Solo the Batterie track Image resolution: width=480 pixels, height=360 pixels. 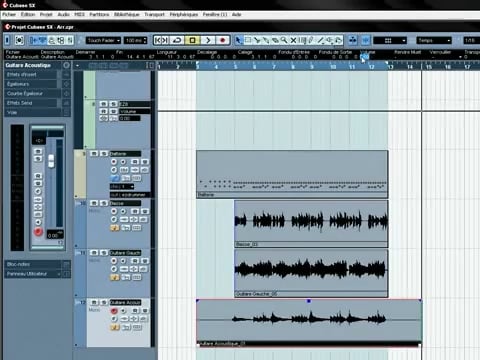[x=104, y=154]
